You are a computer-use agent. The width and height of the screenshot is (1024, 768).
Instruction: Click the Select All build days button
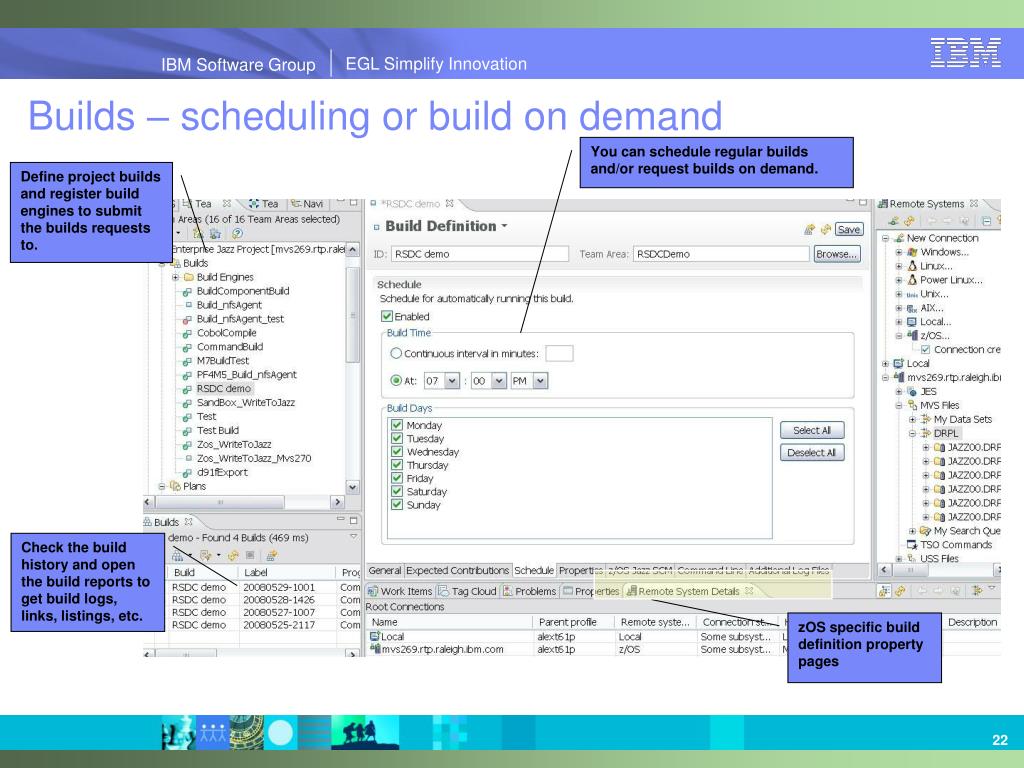pyautogui.click(x=812, y=430)
